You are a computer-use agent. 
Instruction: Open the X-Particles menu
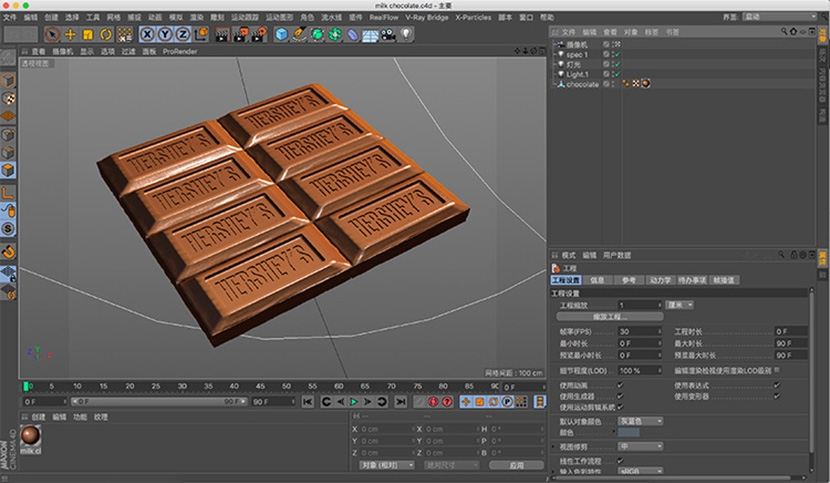(x=473, y=17)
